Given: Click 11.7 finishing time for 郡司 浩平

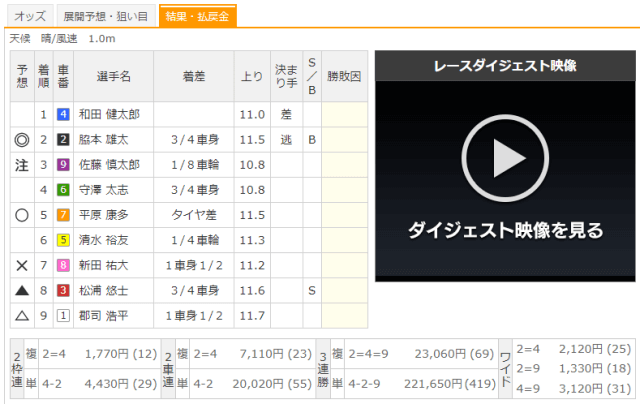Looking at the screenshot, I should [252, 316].
